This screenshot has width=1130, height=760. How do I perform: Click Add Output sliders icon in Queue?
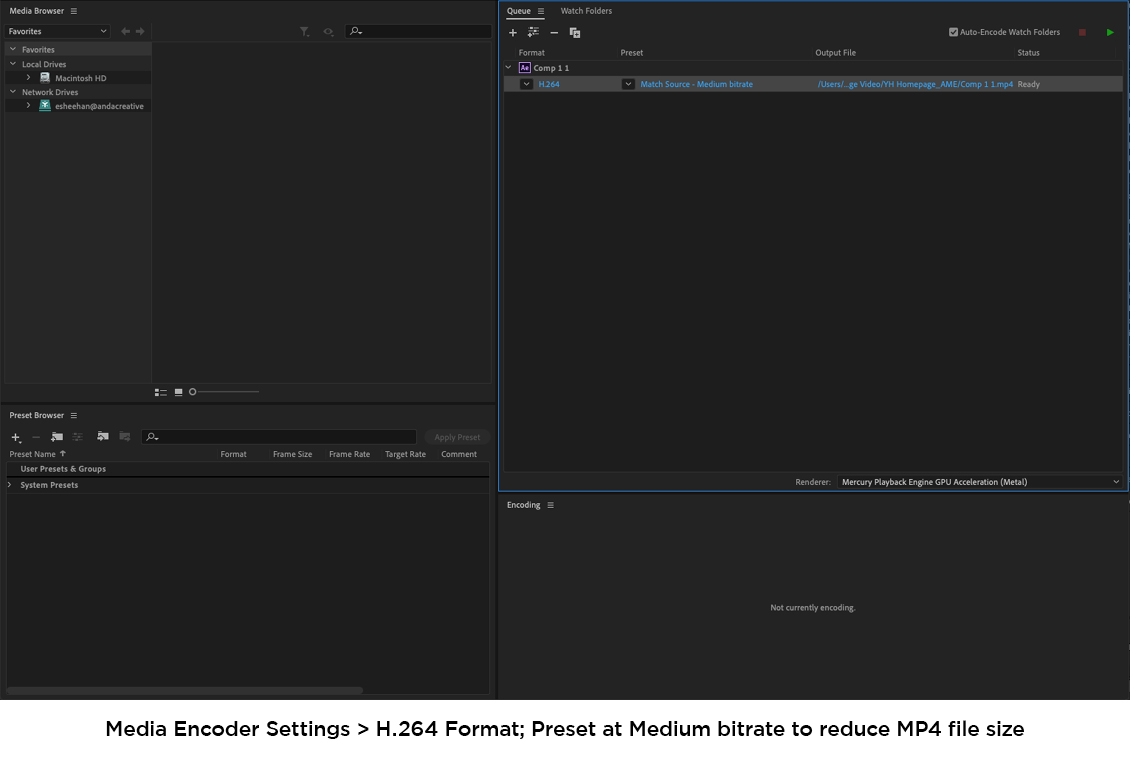tap(533, 32)
